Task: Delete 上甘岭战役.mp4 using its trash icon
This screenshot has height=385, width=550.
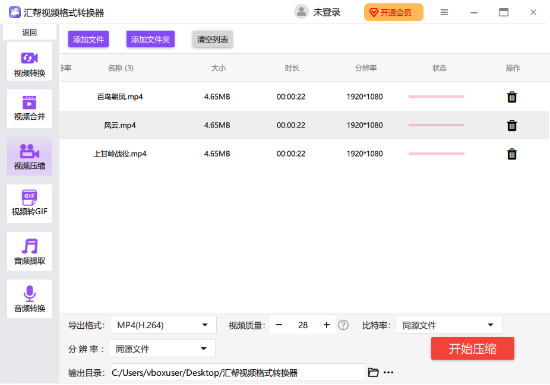Action: 512,154
